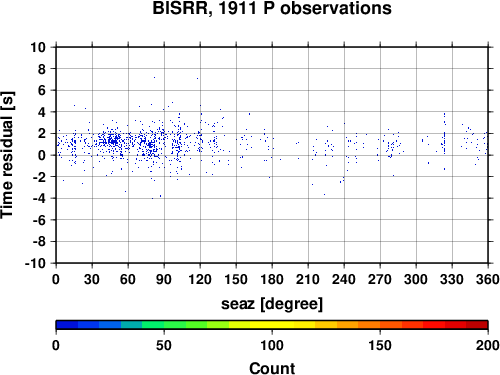Click the x-axis tick label 90
Viewport: 500px width, 375px height.
pos(164,279)
